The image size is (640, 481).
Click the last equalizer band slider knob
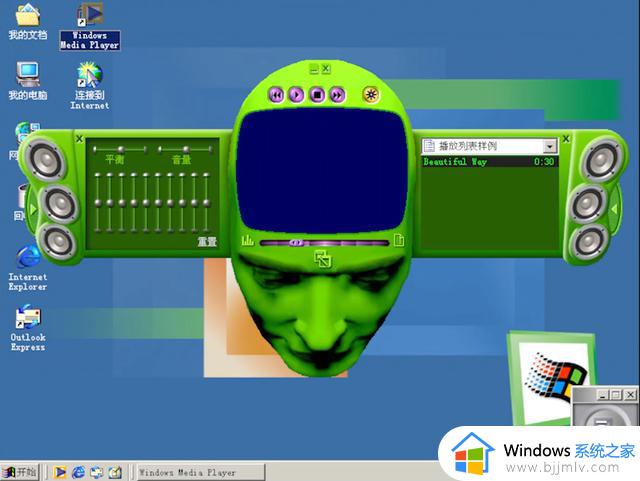[x=207, y=203]
